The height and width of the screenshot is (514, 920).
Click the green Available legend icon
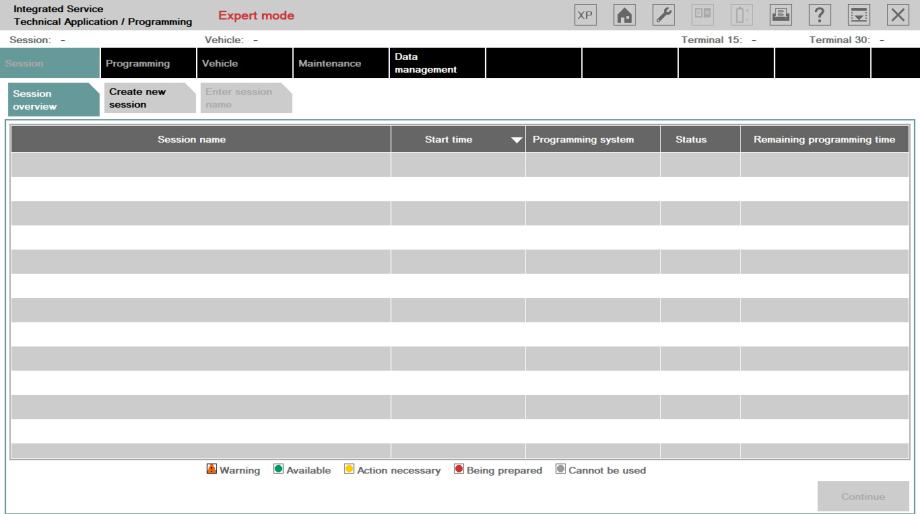point(278,469)
